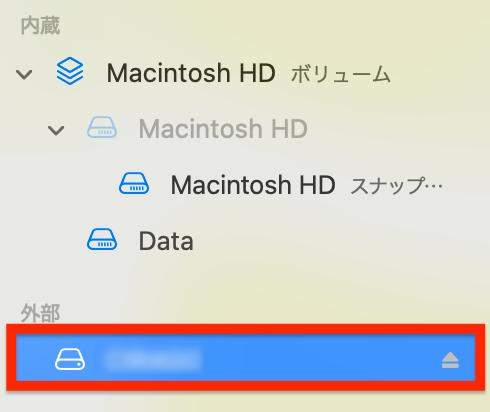Viewport: 490px width, 412px height.
Task: Click the 内蔵 section header
Action: [40, 26]
